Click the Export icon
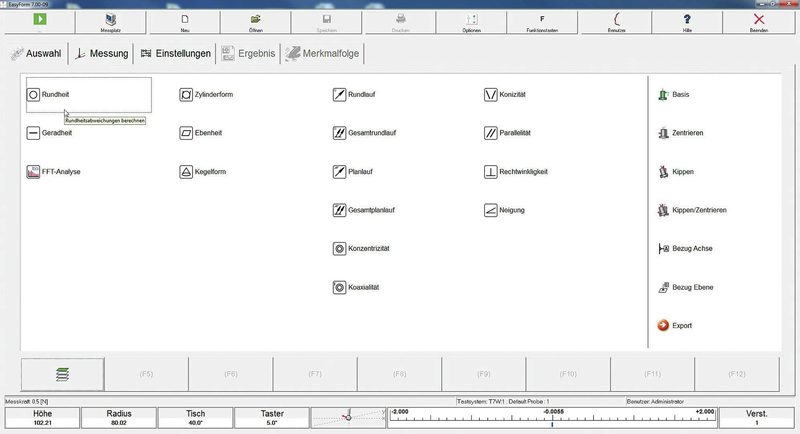 coord(663,326)
